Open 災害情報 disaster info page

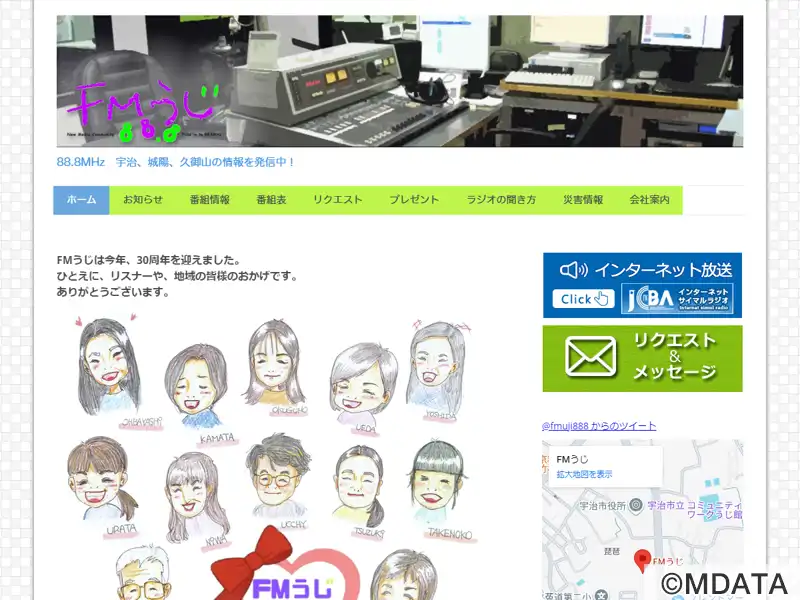pyautogui.click(x=583, y=200)
